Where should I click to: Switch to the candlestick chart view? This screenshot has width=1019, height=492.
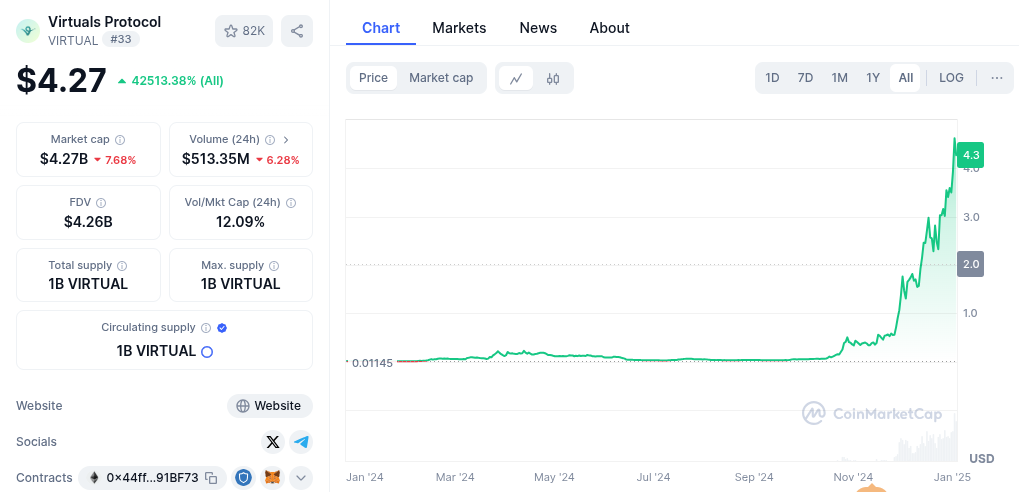(x=553, y=78)
